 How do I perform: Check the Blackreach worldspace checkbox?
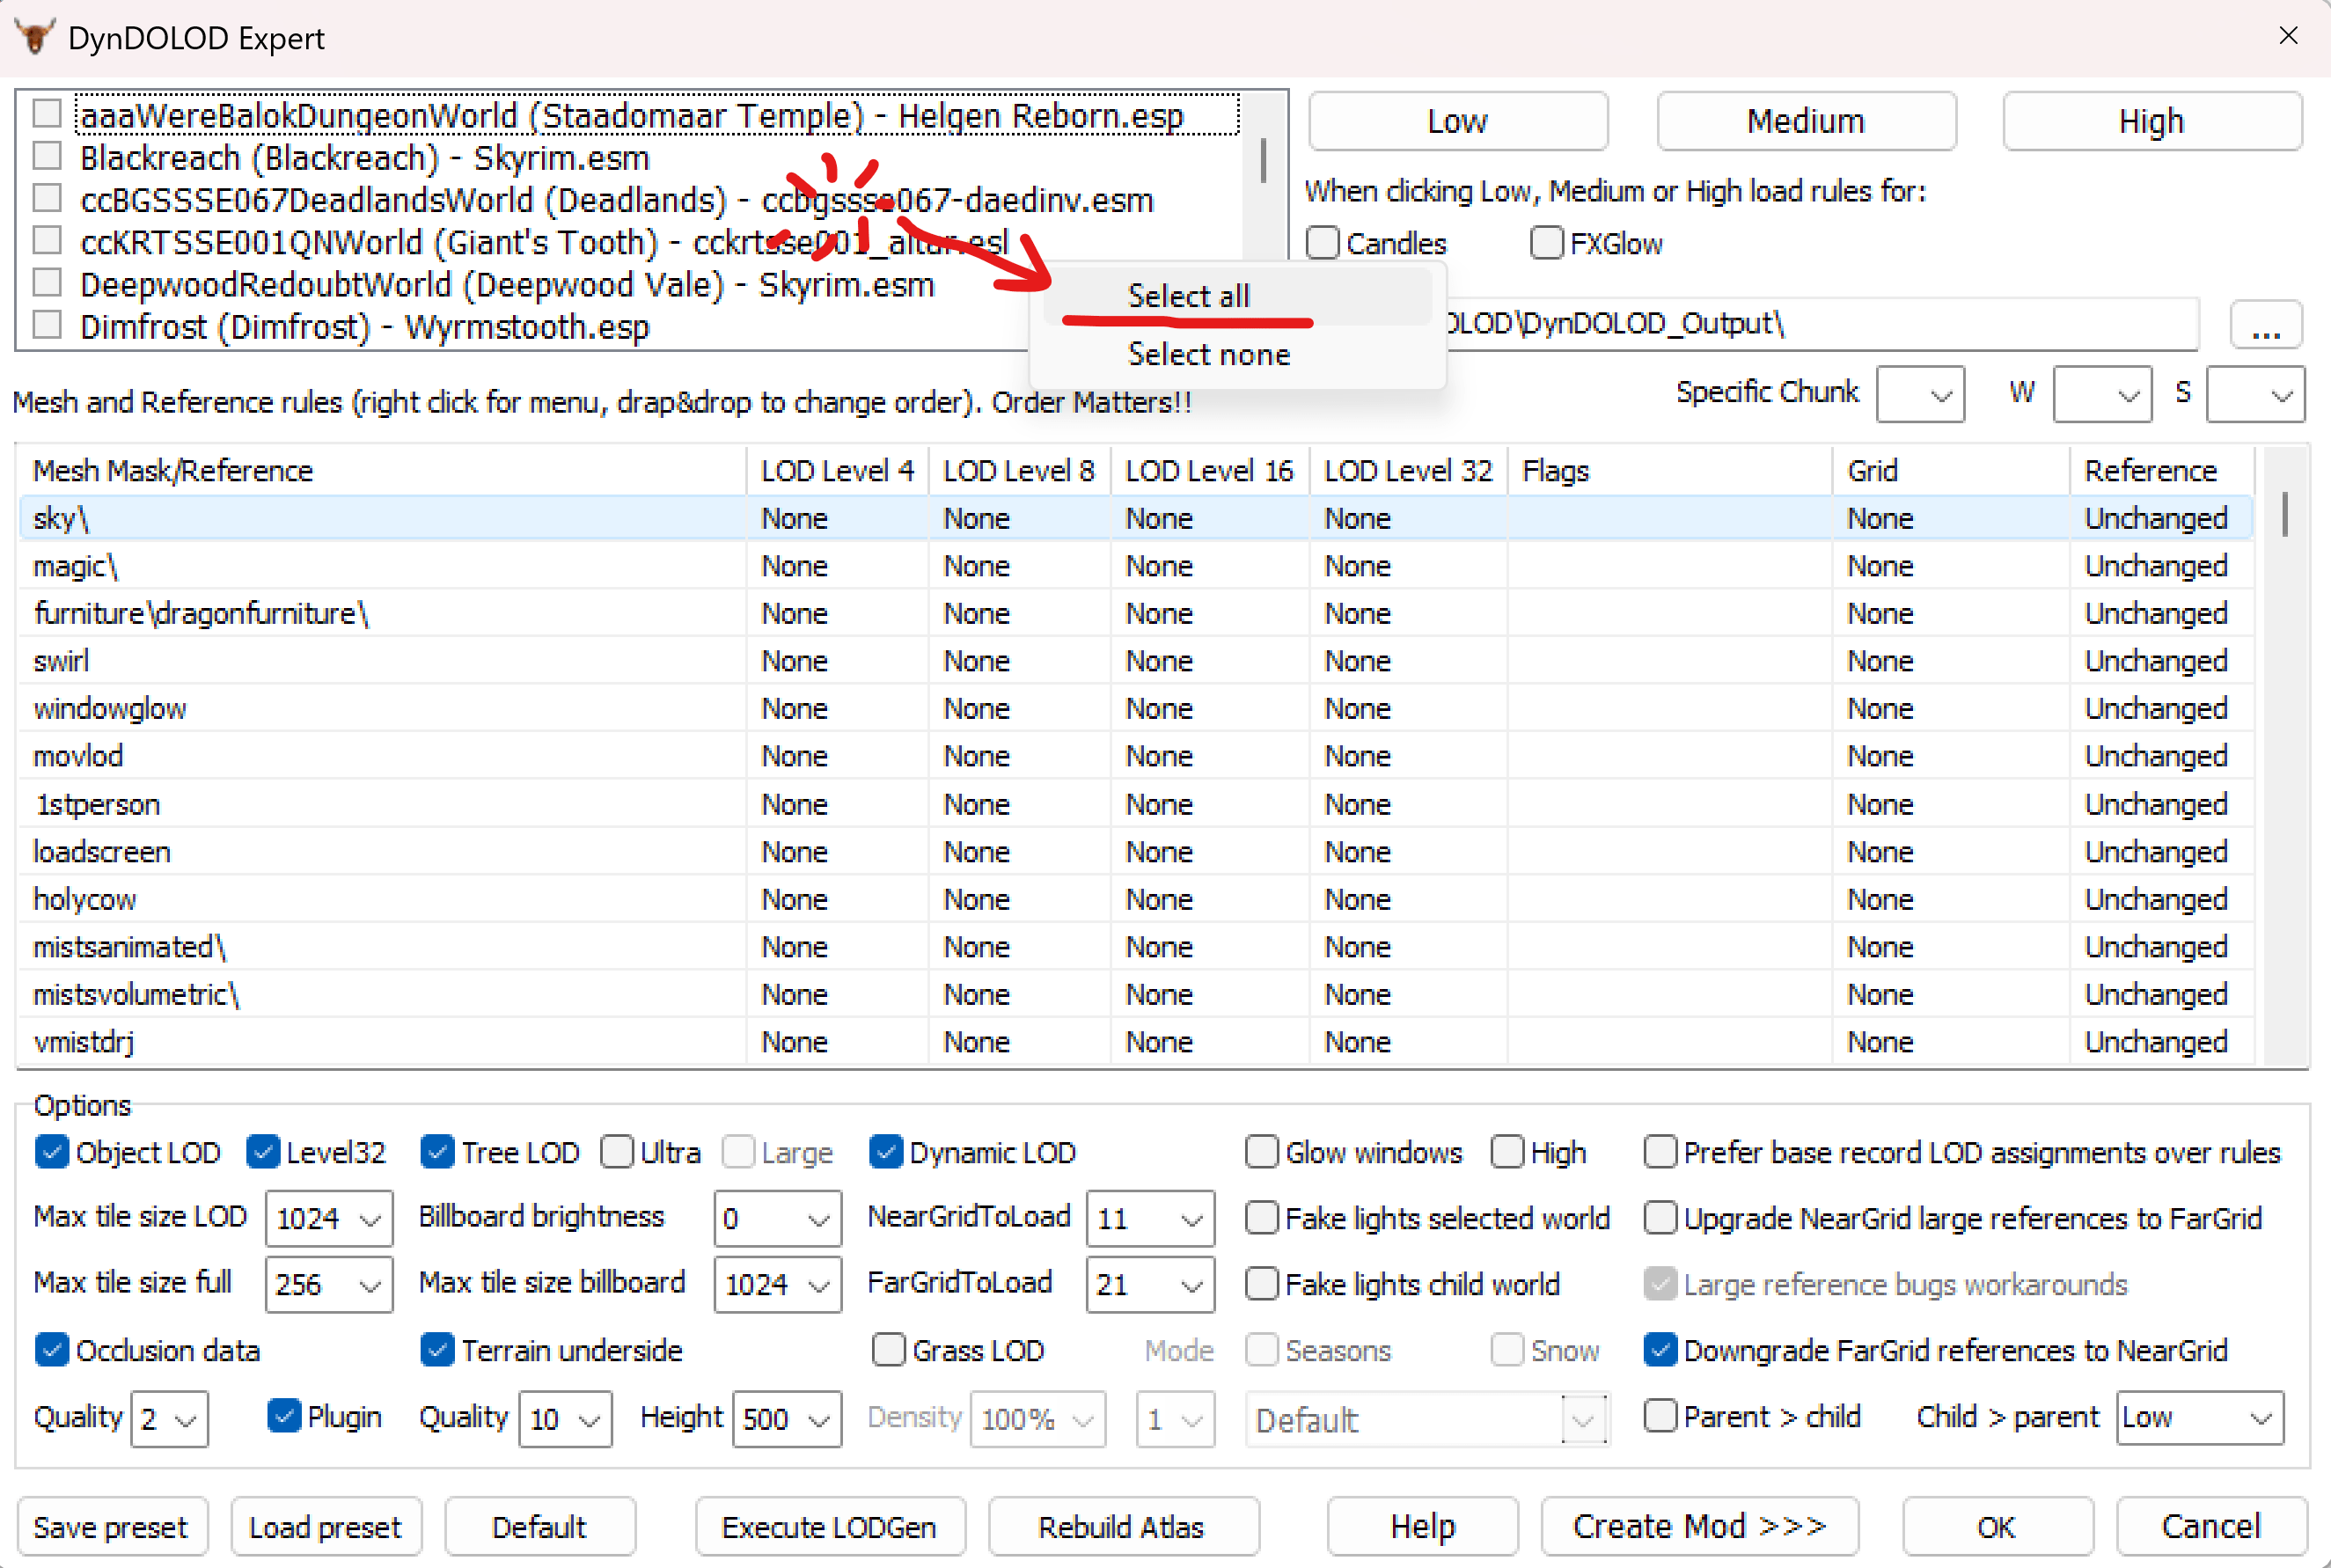pos(47,157)
